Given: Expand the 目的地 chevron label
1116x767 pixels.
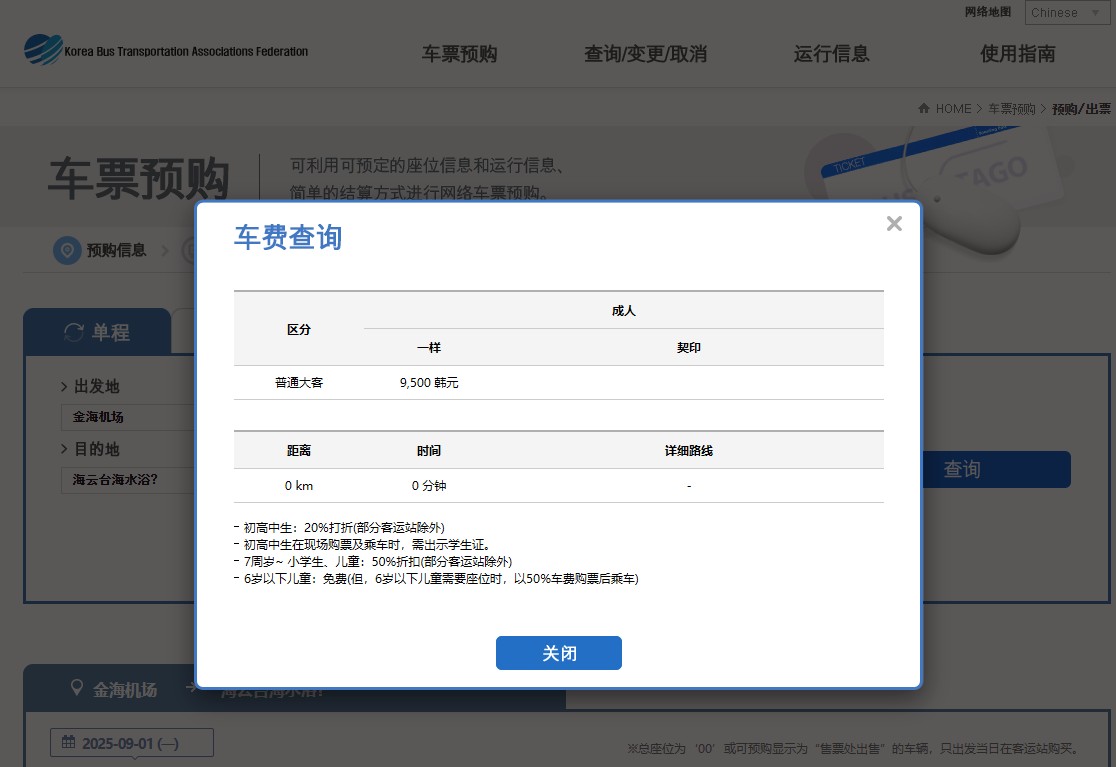Looking at the screenshot, I should pos(91,449).
